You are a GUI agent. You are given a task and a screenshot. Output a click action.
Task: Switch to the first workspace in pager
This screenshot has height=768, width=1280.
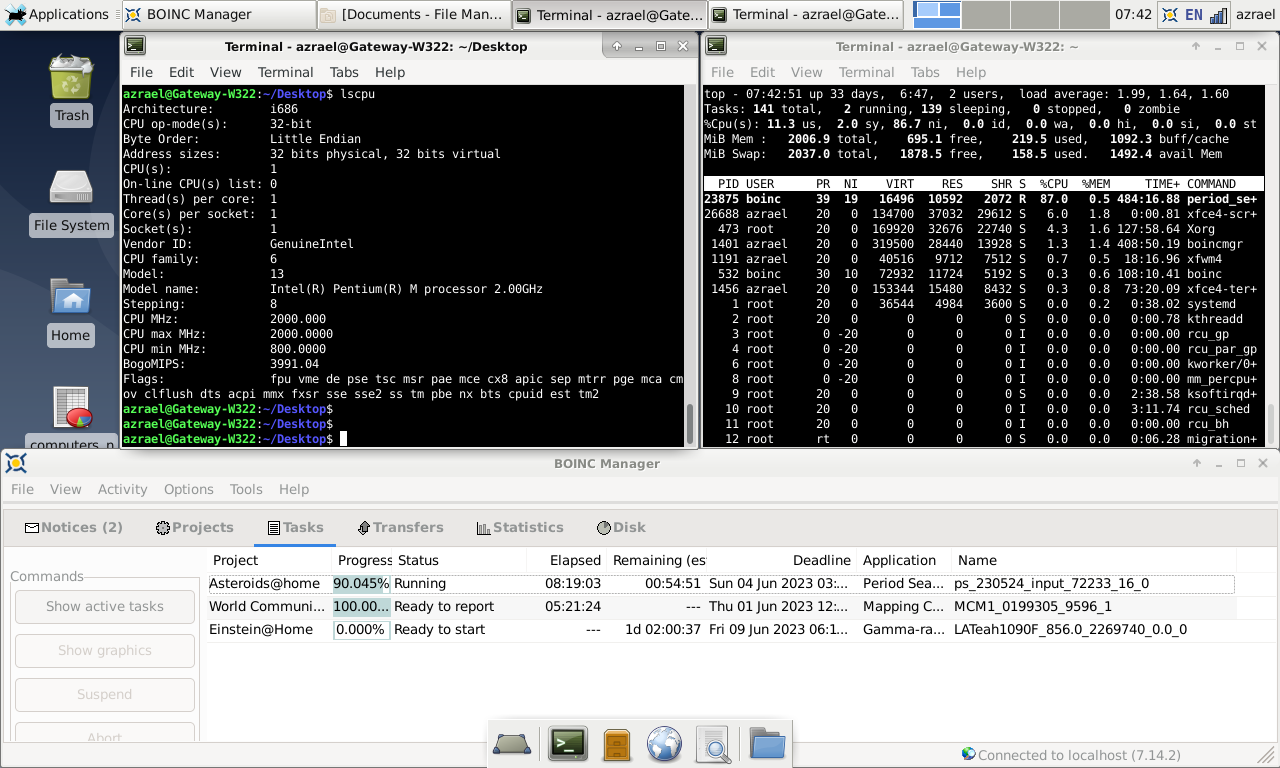pos(937,14)
